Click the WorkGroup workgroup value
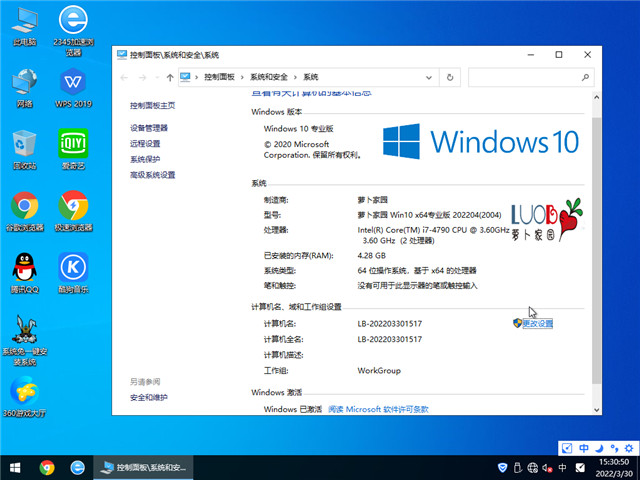 [x=379, y=371]
